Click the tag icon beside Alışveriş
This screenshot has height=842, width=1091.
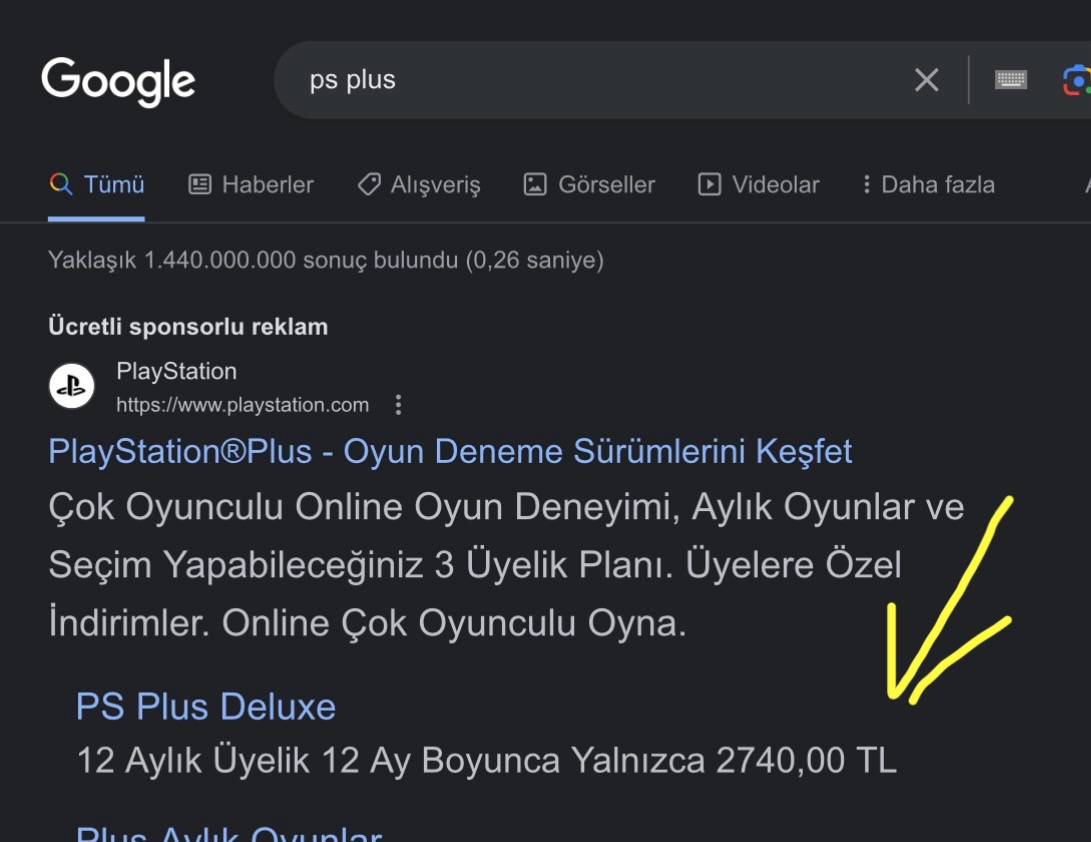pos(369,184)
